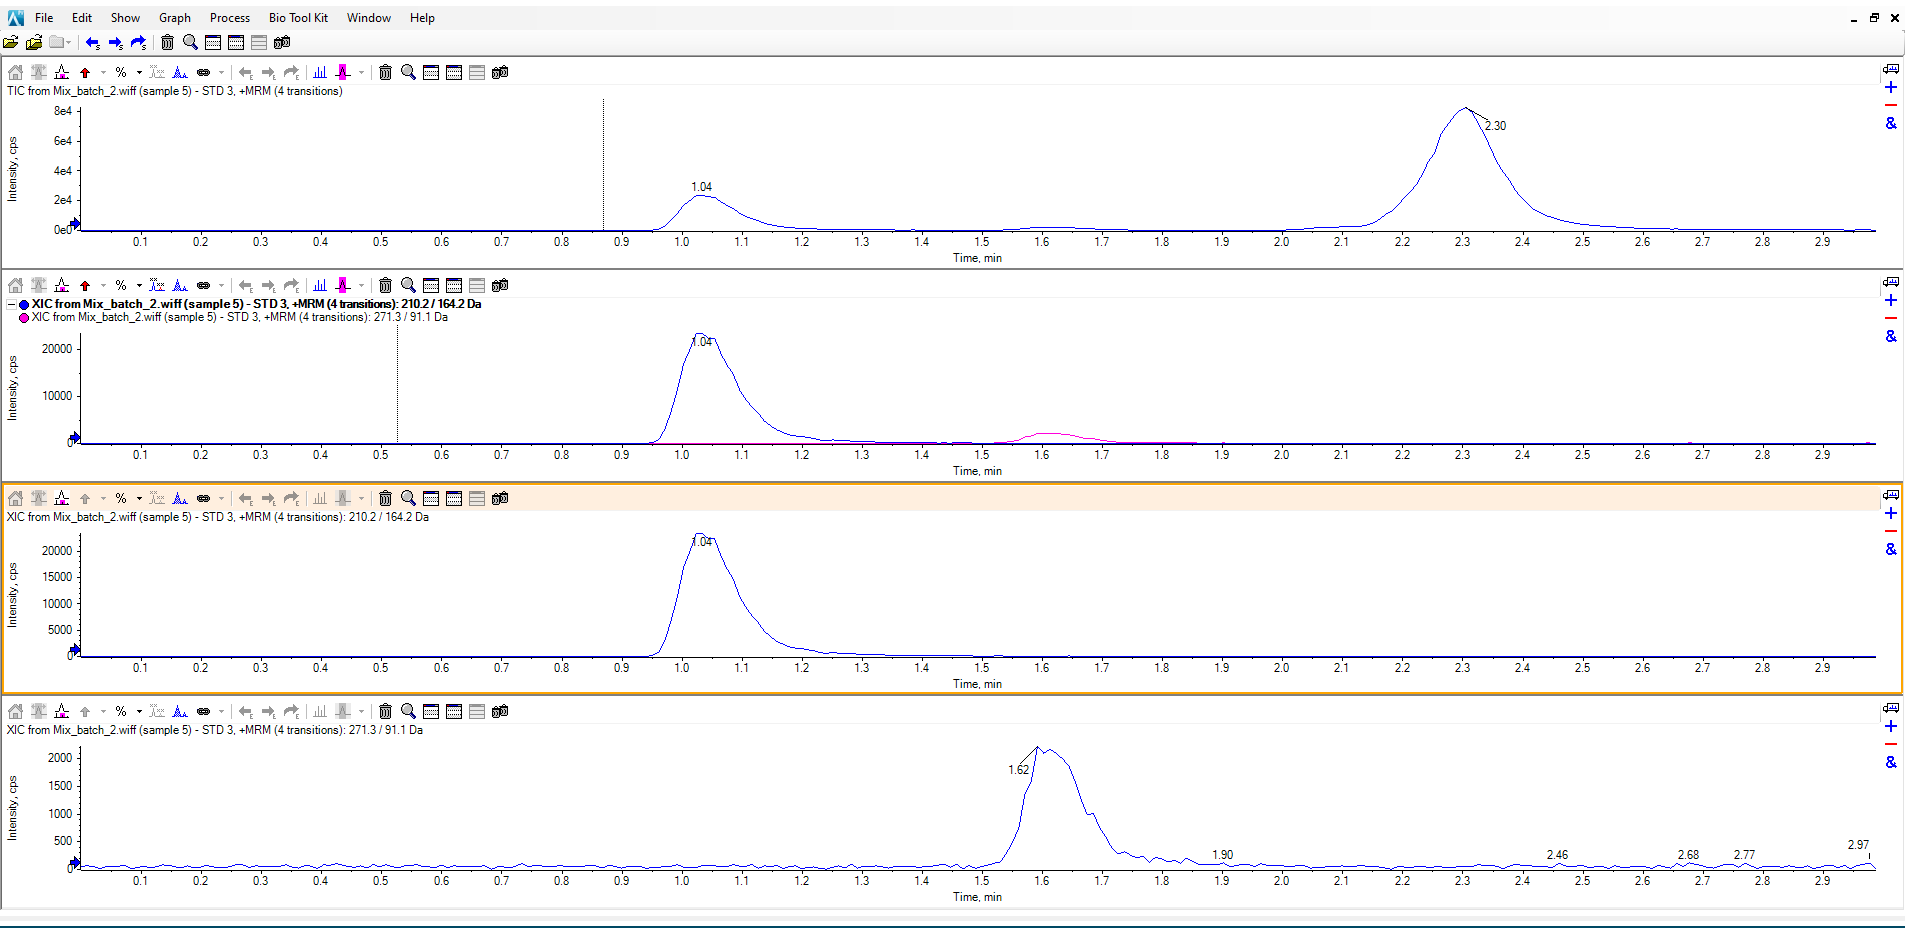Click the home icon in the TIC pane
Image resolution: width=1905 pixels, height=928 pixels.
pos(15,72)
